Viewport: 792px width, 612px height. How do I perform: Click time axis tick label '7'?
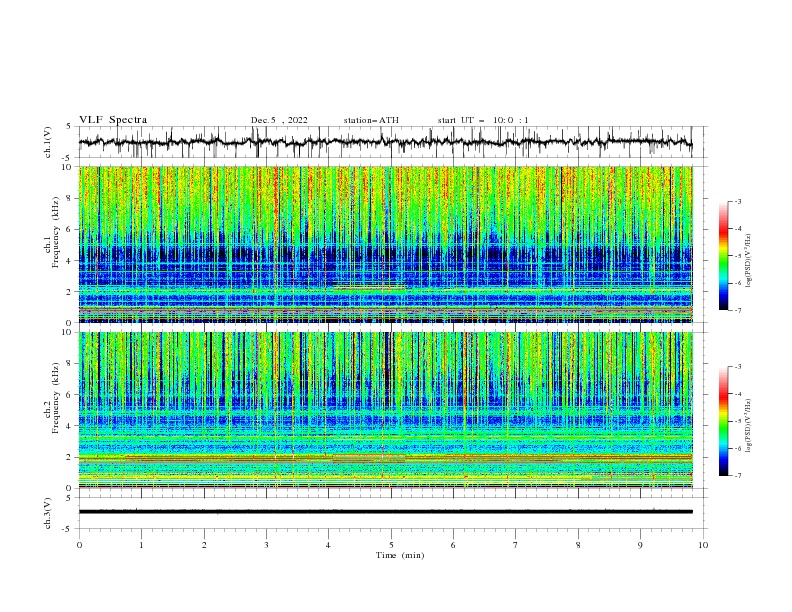click(515, 545)
